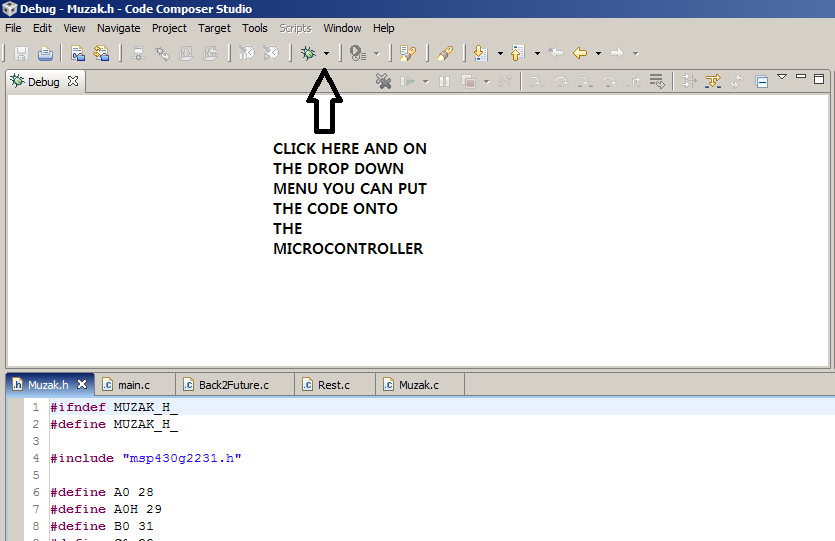Click the Suspend pause icon
The image size is (835, 541).
click(444, 81)
